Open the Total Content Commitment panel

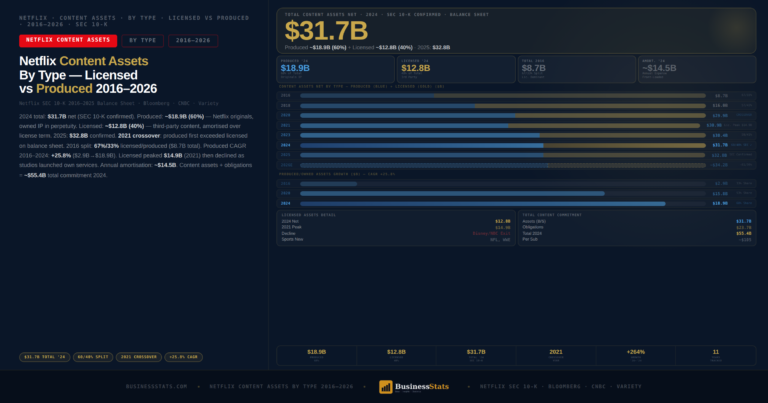click(x=637, y=228)
